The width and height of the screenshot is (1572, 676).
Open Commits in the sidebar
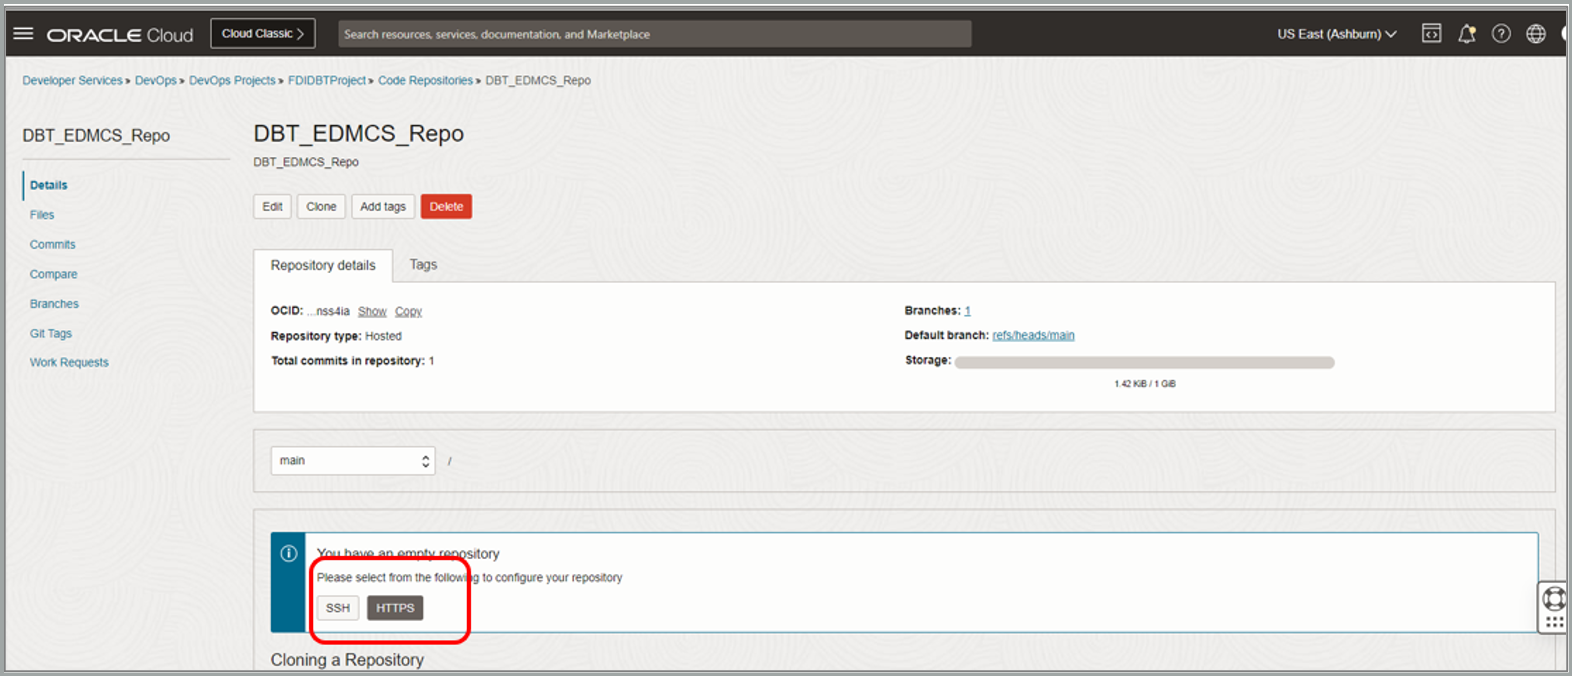pos(53,245)
